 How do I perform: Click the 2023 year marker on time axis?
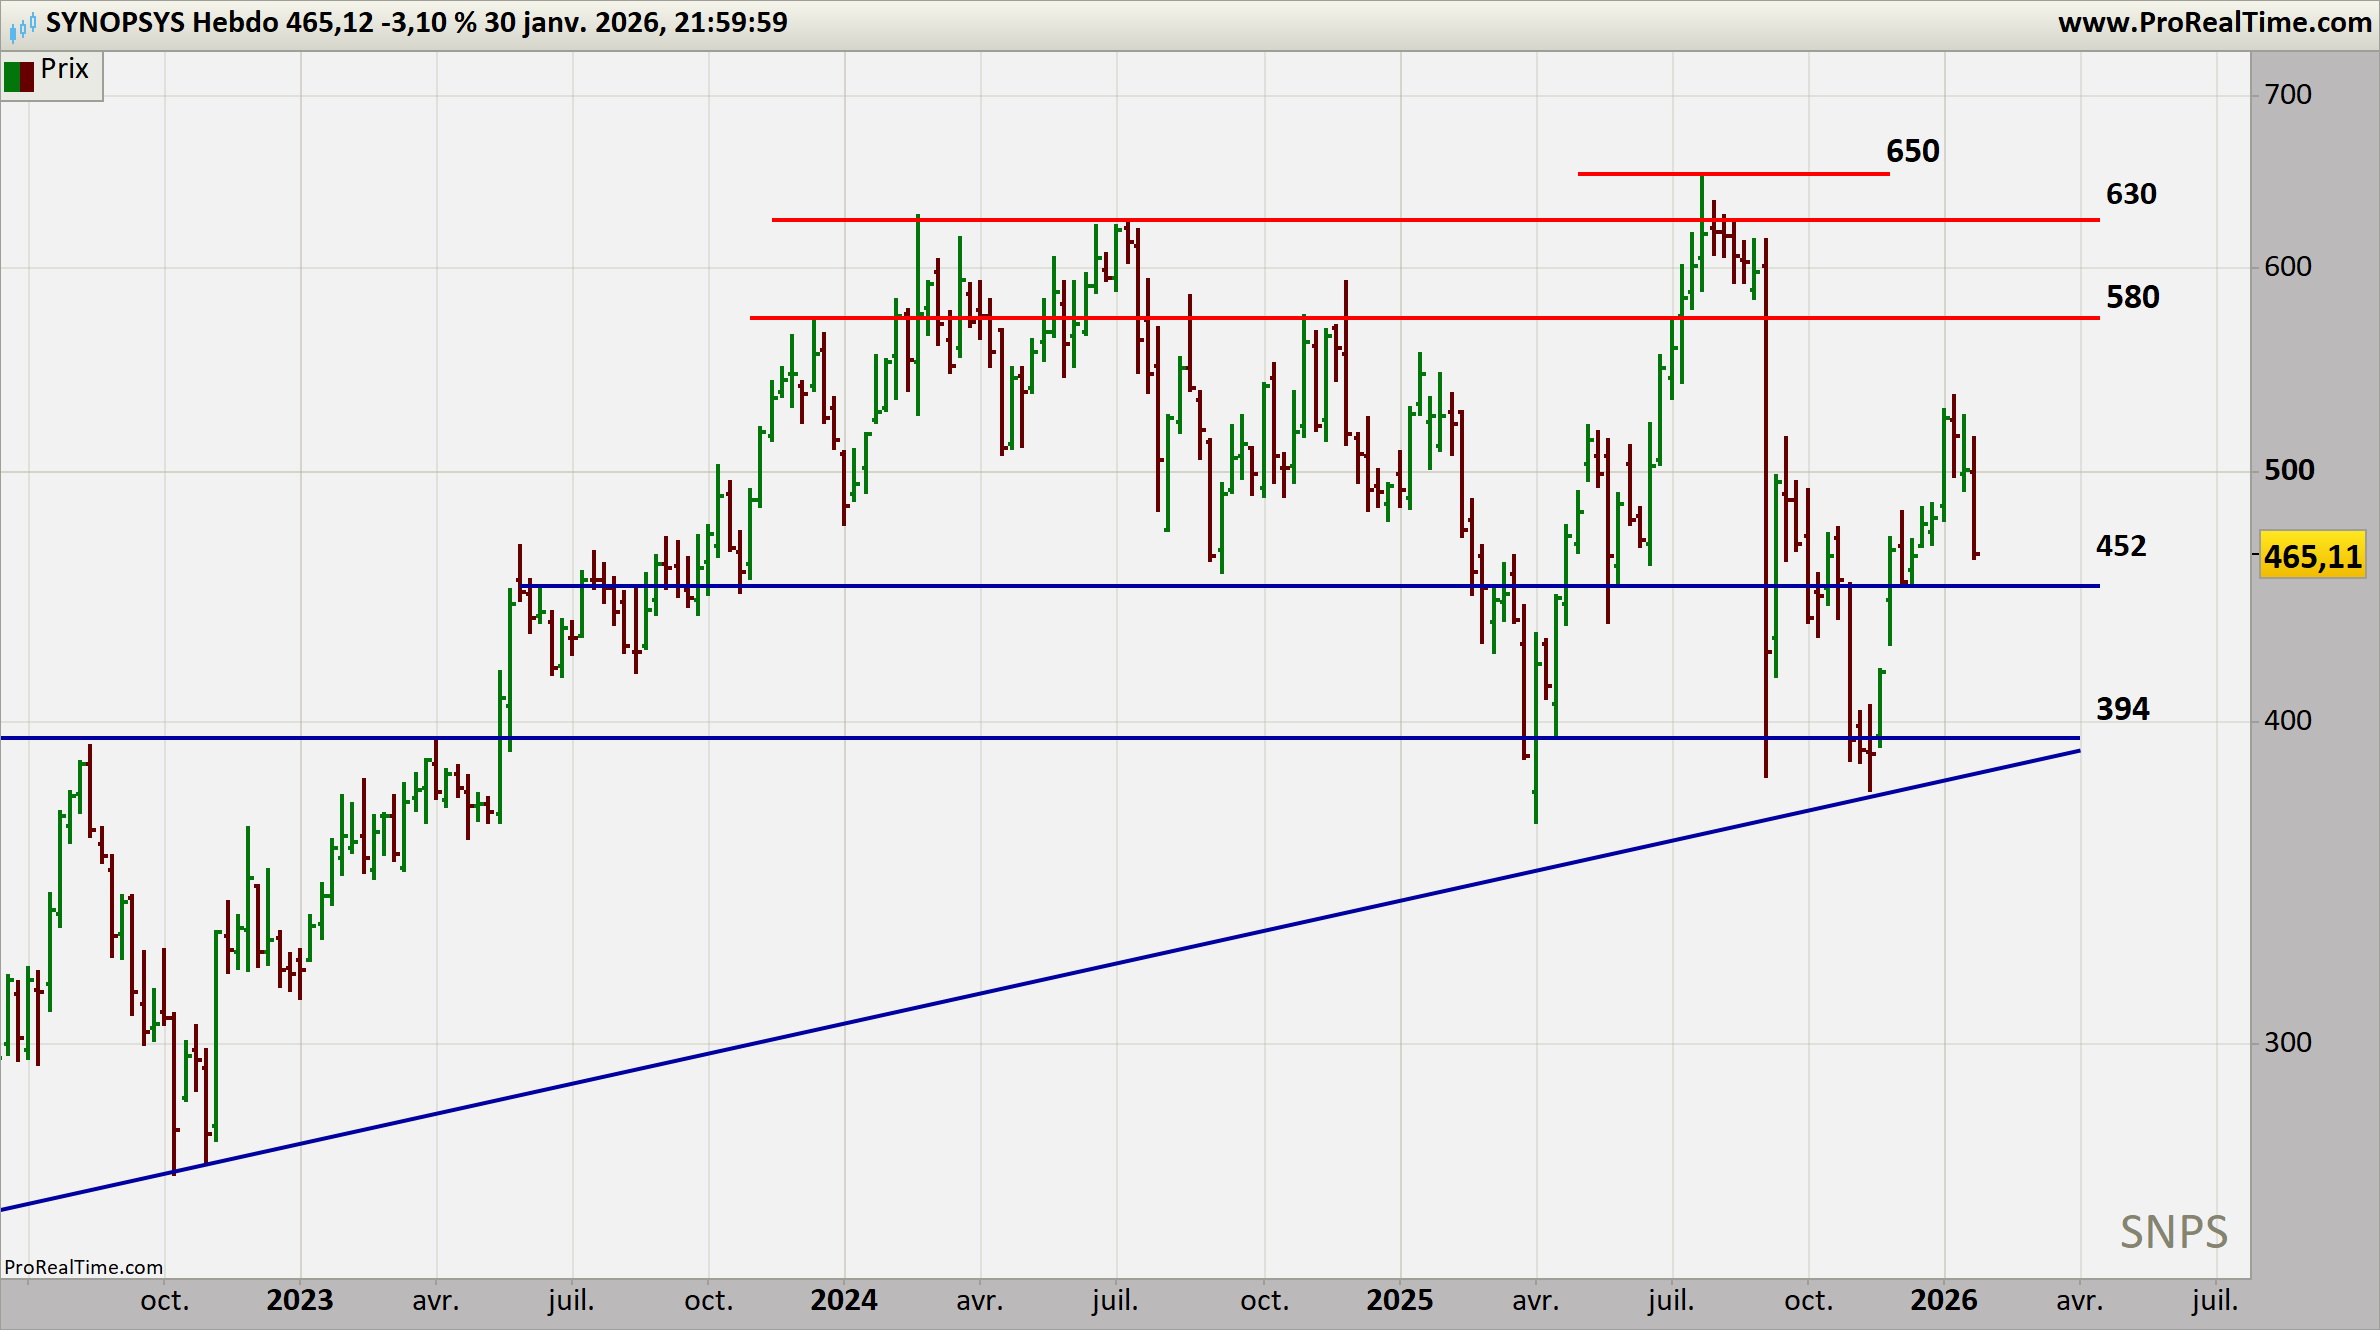pos(300,1300)
